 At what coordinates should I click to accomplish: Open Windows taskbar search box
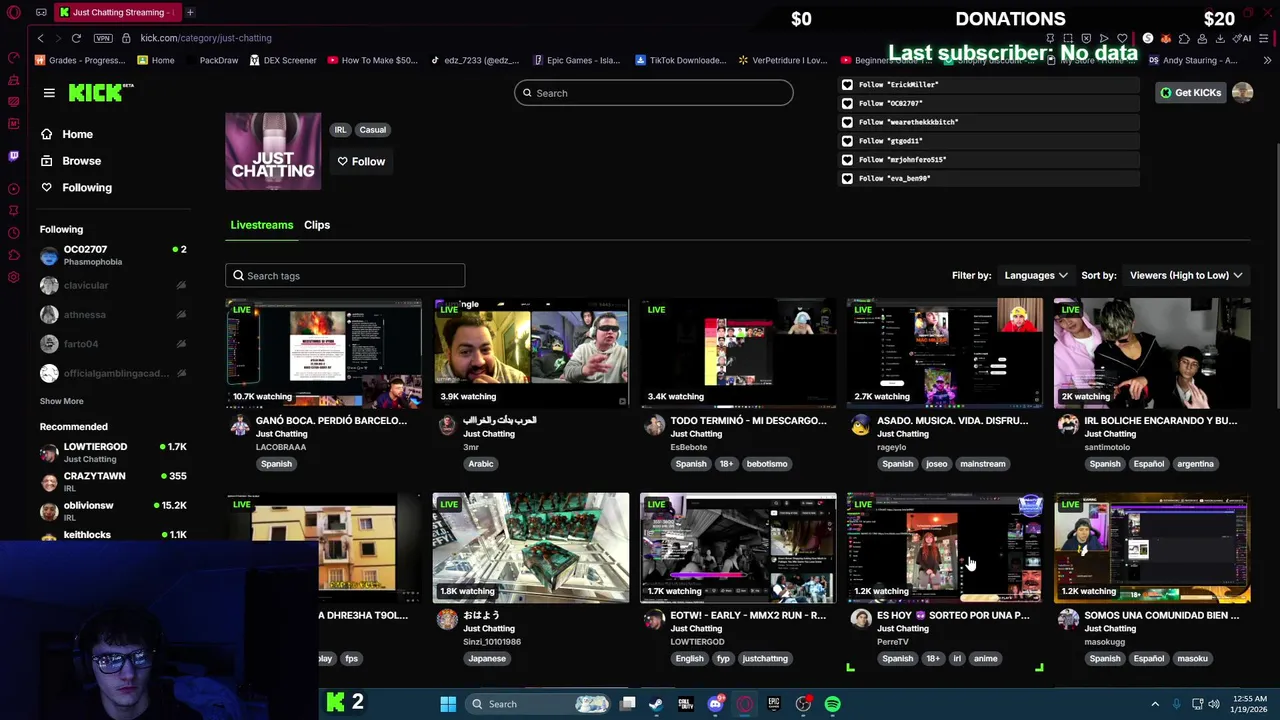(x=539, y=704)
